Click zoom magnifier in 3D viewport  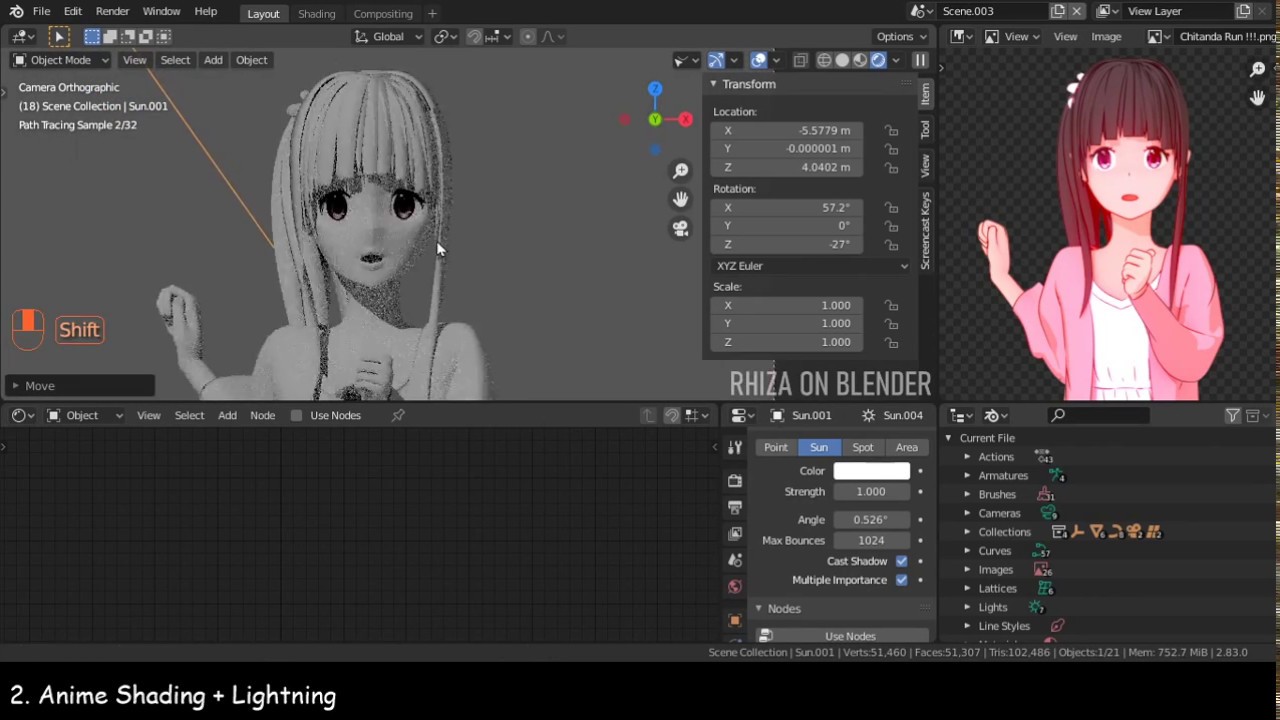680,171
